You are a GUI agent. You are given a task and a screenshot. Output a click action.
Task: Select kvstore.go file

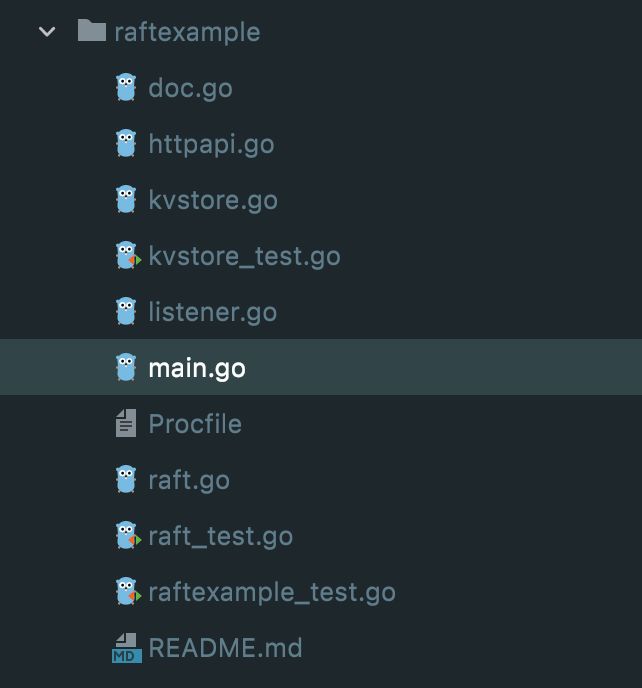point(213,200)
